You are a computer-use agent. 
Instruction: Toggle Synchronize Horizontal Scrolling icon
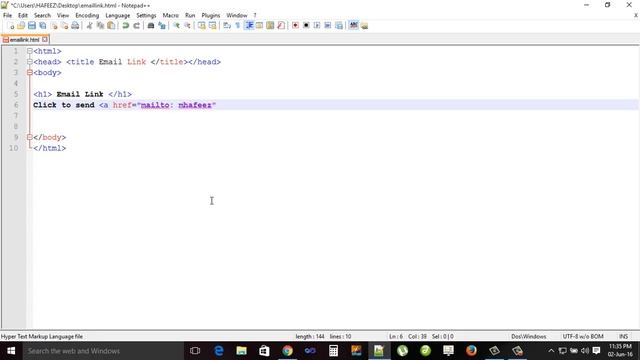[212, 26]
